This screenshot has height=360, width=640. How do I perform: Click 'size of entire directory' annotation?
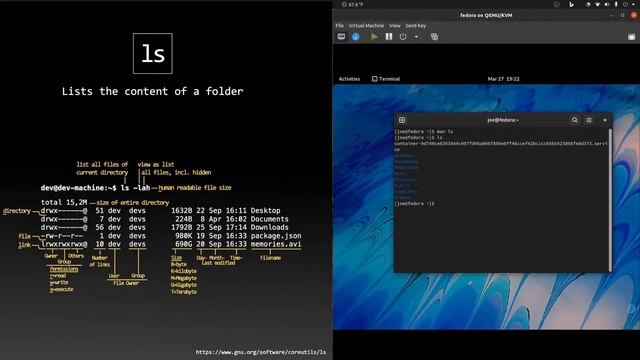point(133,202)
